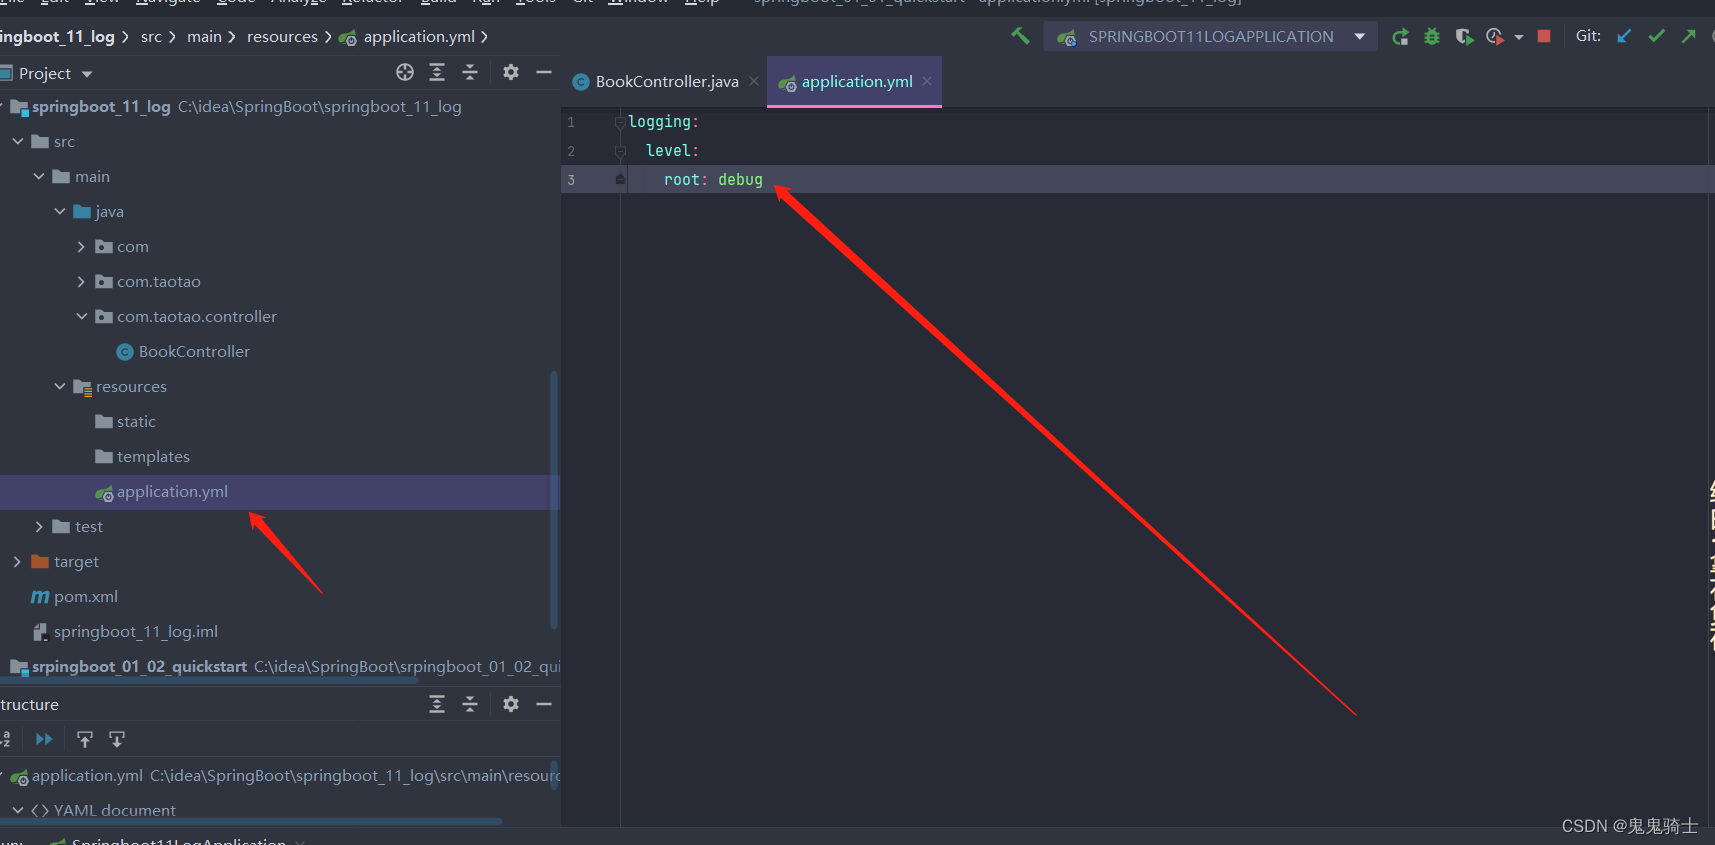This screenshot has width=1715, height=845.
Task: Select srpingboot_01_02_quickstart module
Action: point(139,667)
